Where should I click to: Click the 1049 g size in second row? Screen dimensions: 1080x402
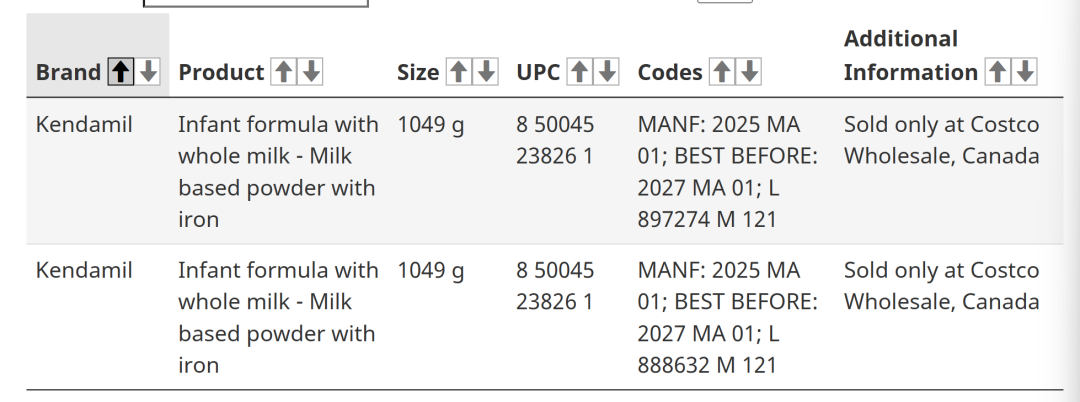pos(430,270)
